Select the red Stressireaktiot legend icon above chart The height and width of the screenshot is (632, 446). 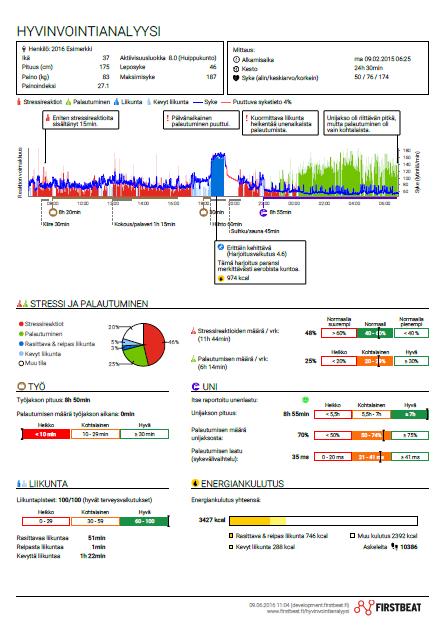[x=19, y=102]
